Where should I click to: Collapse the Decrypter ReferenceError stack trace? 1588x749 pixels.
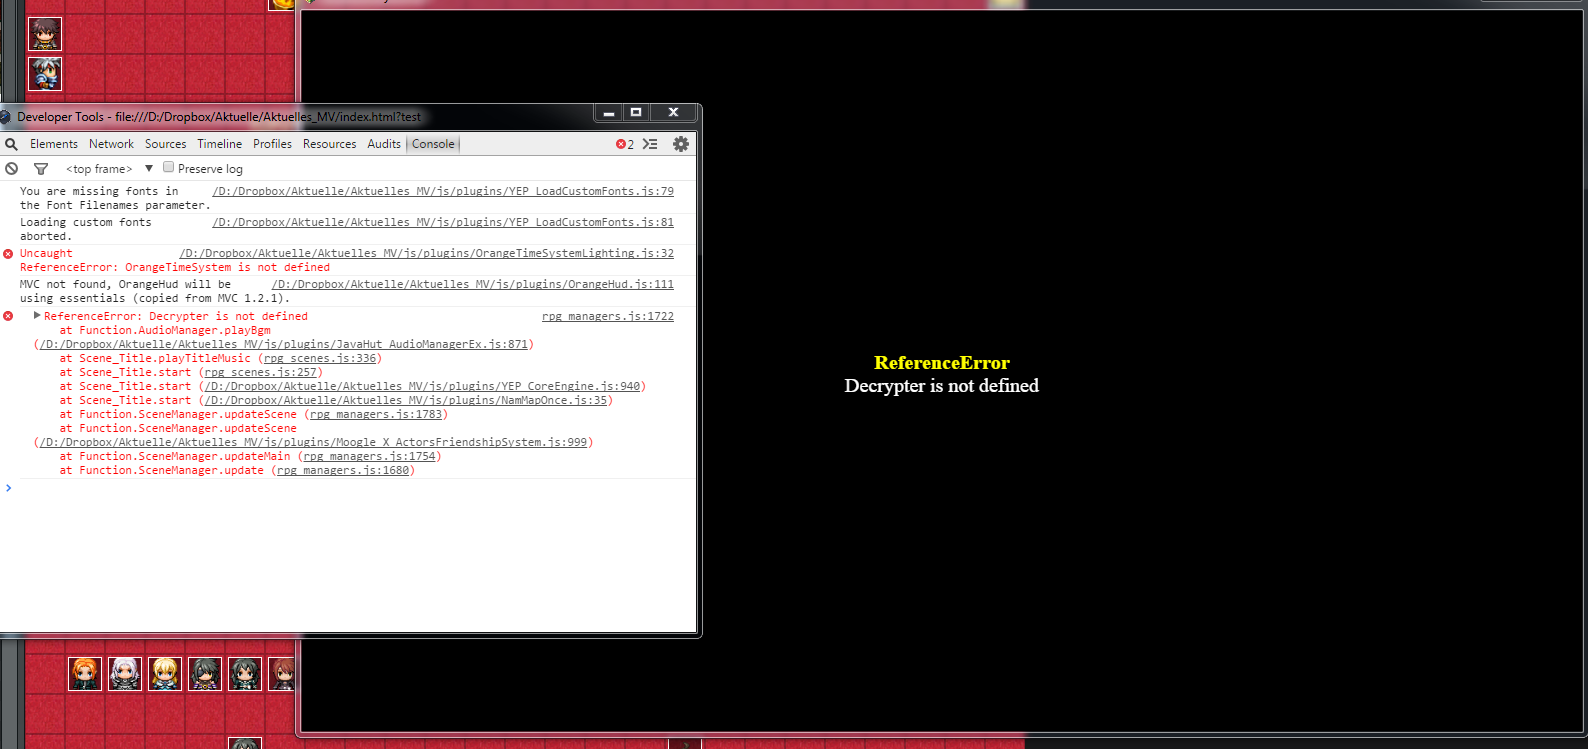tap(37, 315)
